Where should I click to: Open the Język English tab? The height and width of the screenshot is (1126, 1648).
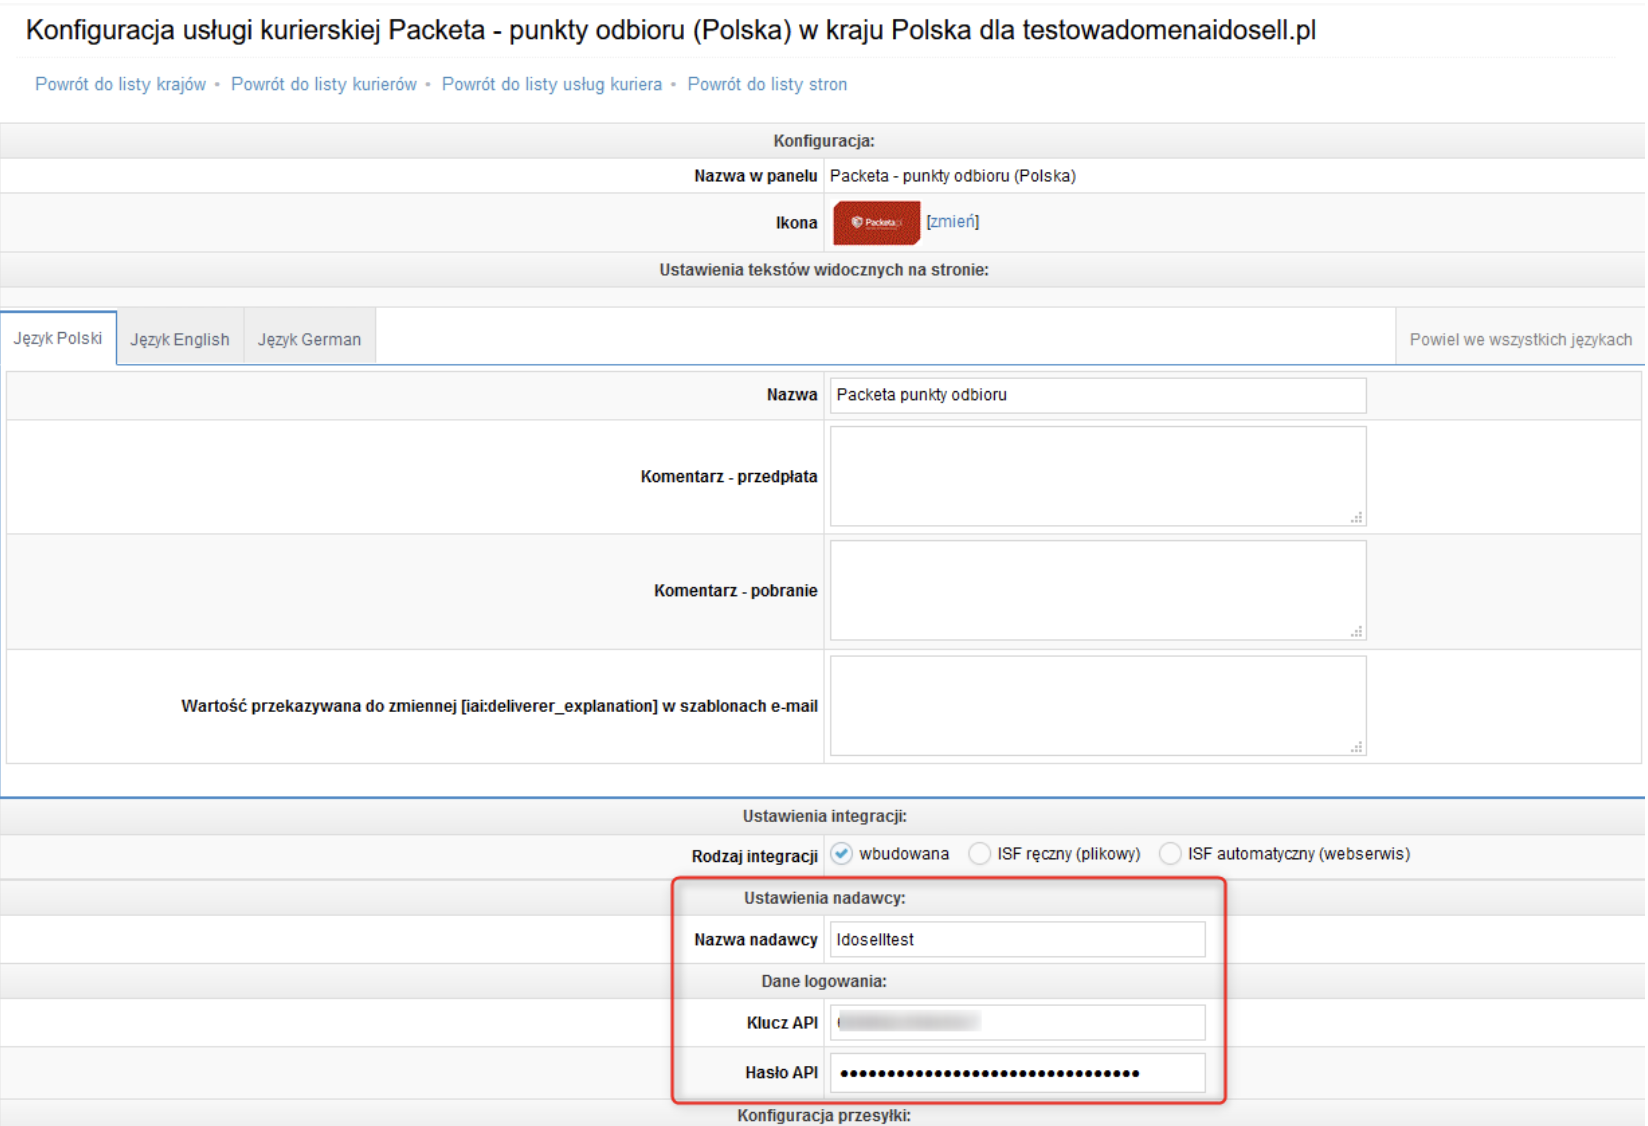[x=180, y=339]
